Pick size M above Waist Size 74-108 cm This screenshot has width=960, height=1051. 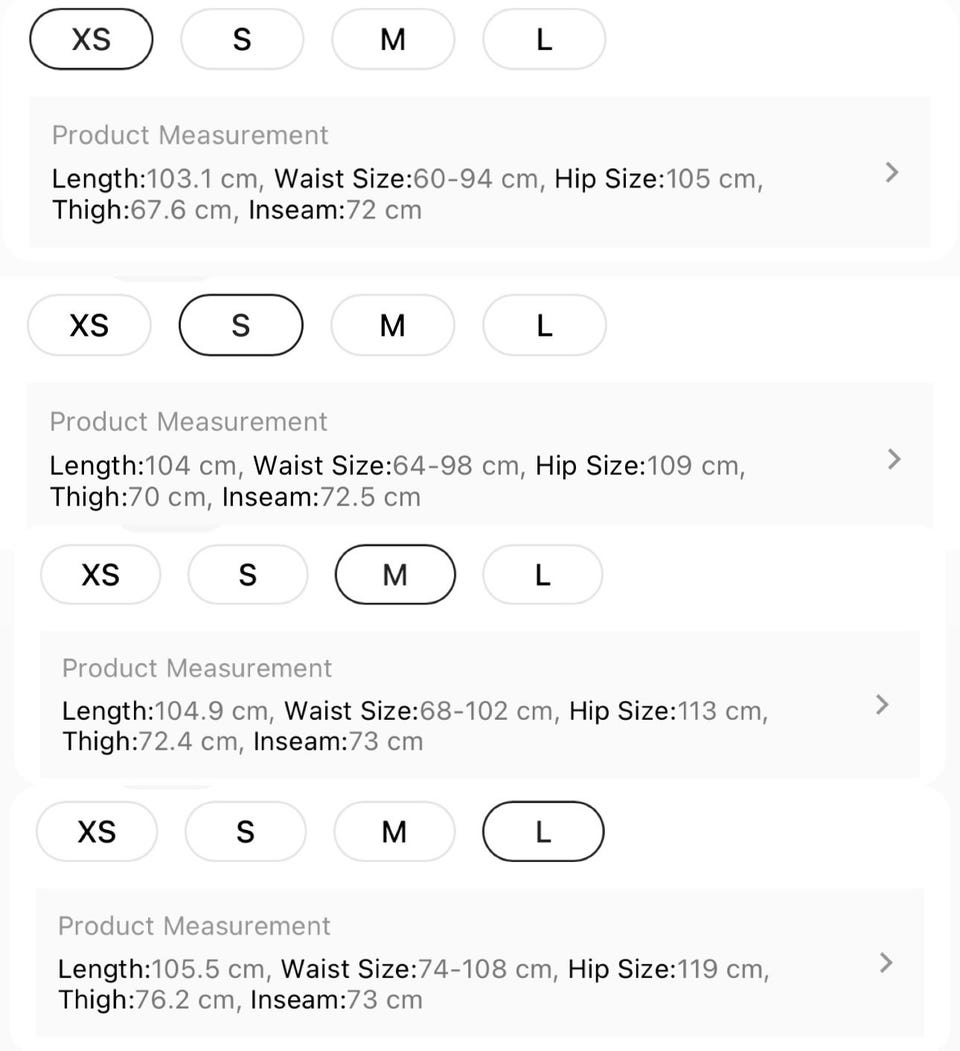[x=394, y=832]
